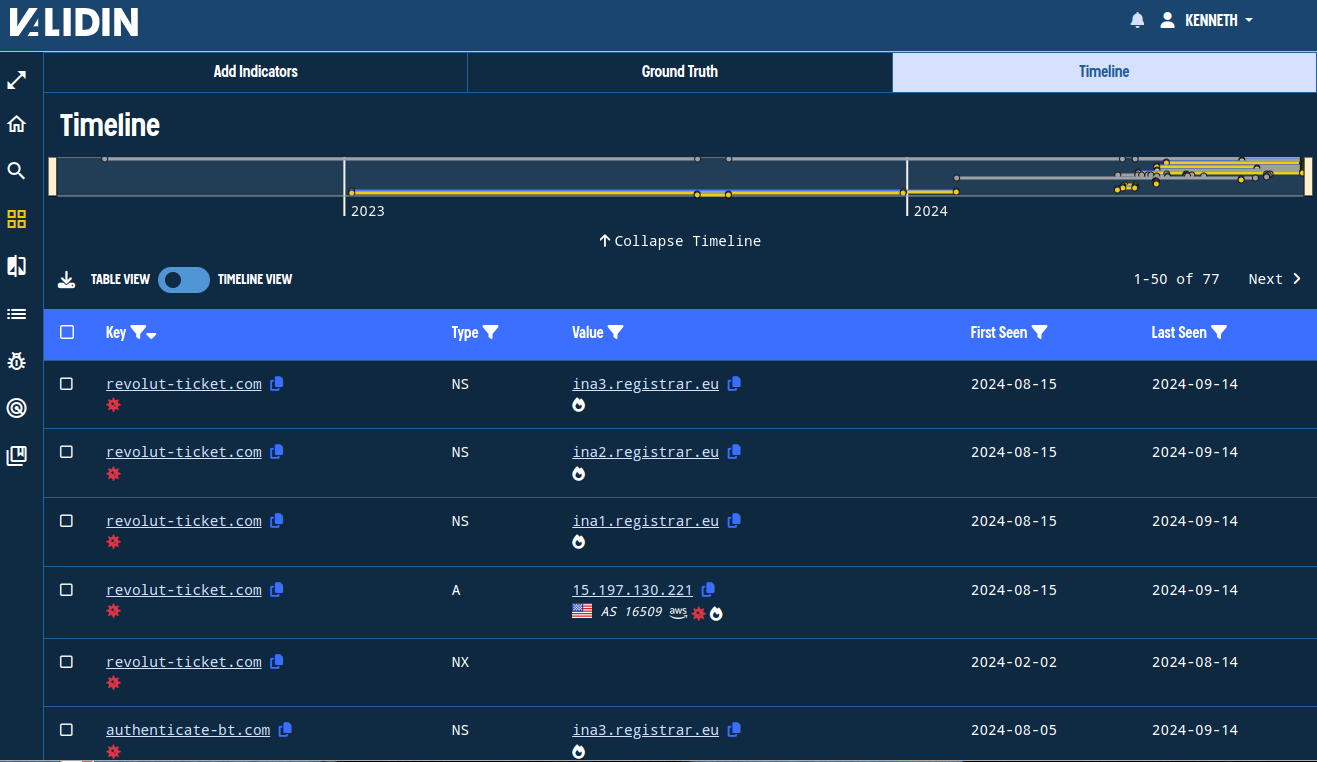1317x762 pixels.
Task: Check the 15.197.130.221 row checkbox
Action: click(67, 590)
